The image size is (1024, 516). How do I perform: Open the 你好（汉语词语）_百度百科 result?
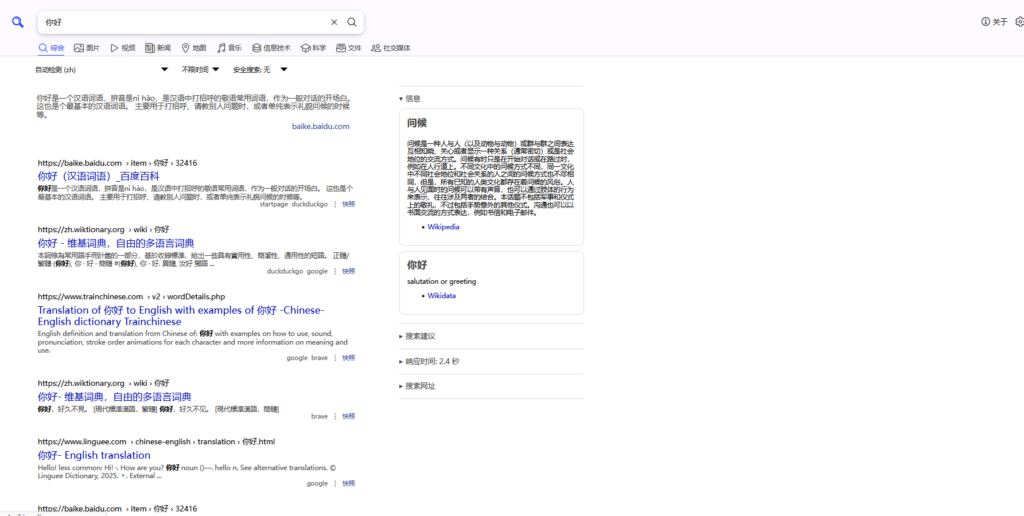pos(98,176)
